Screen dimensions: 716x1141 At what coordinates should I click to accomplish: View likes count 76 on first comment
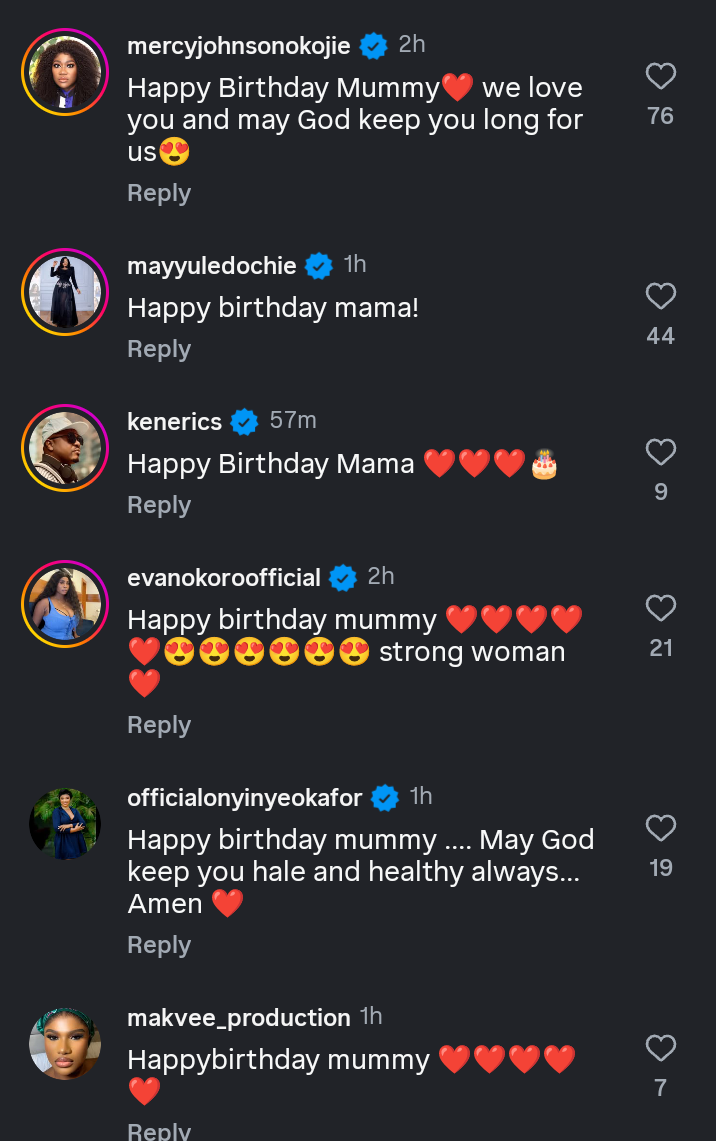point(660,116)
